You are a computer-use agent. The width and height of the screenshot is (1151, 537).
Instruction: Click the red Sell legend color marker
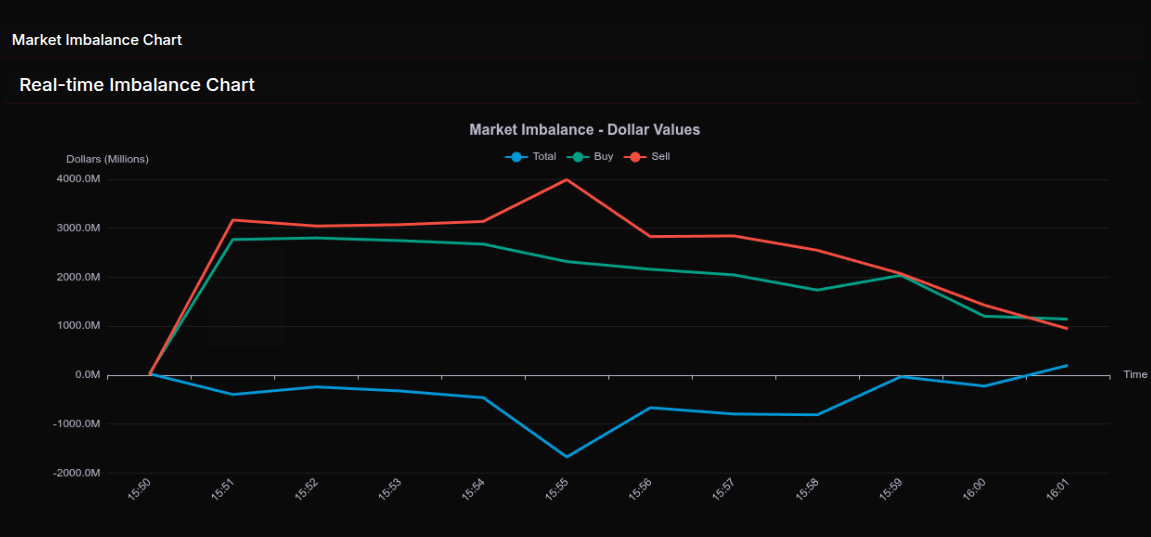pos(634,157)
